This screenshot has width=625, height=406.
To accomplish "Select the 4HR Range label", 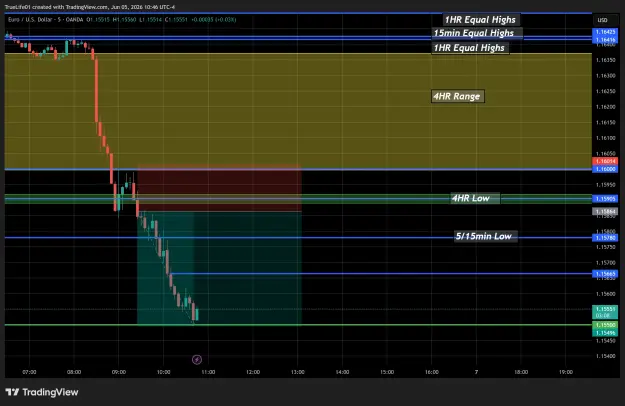I will pos(457,96).
